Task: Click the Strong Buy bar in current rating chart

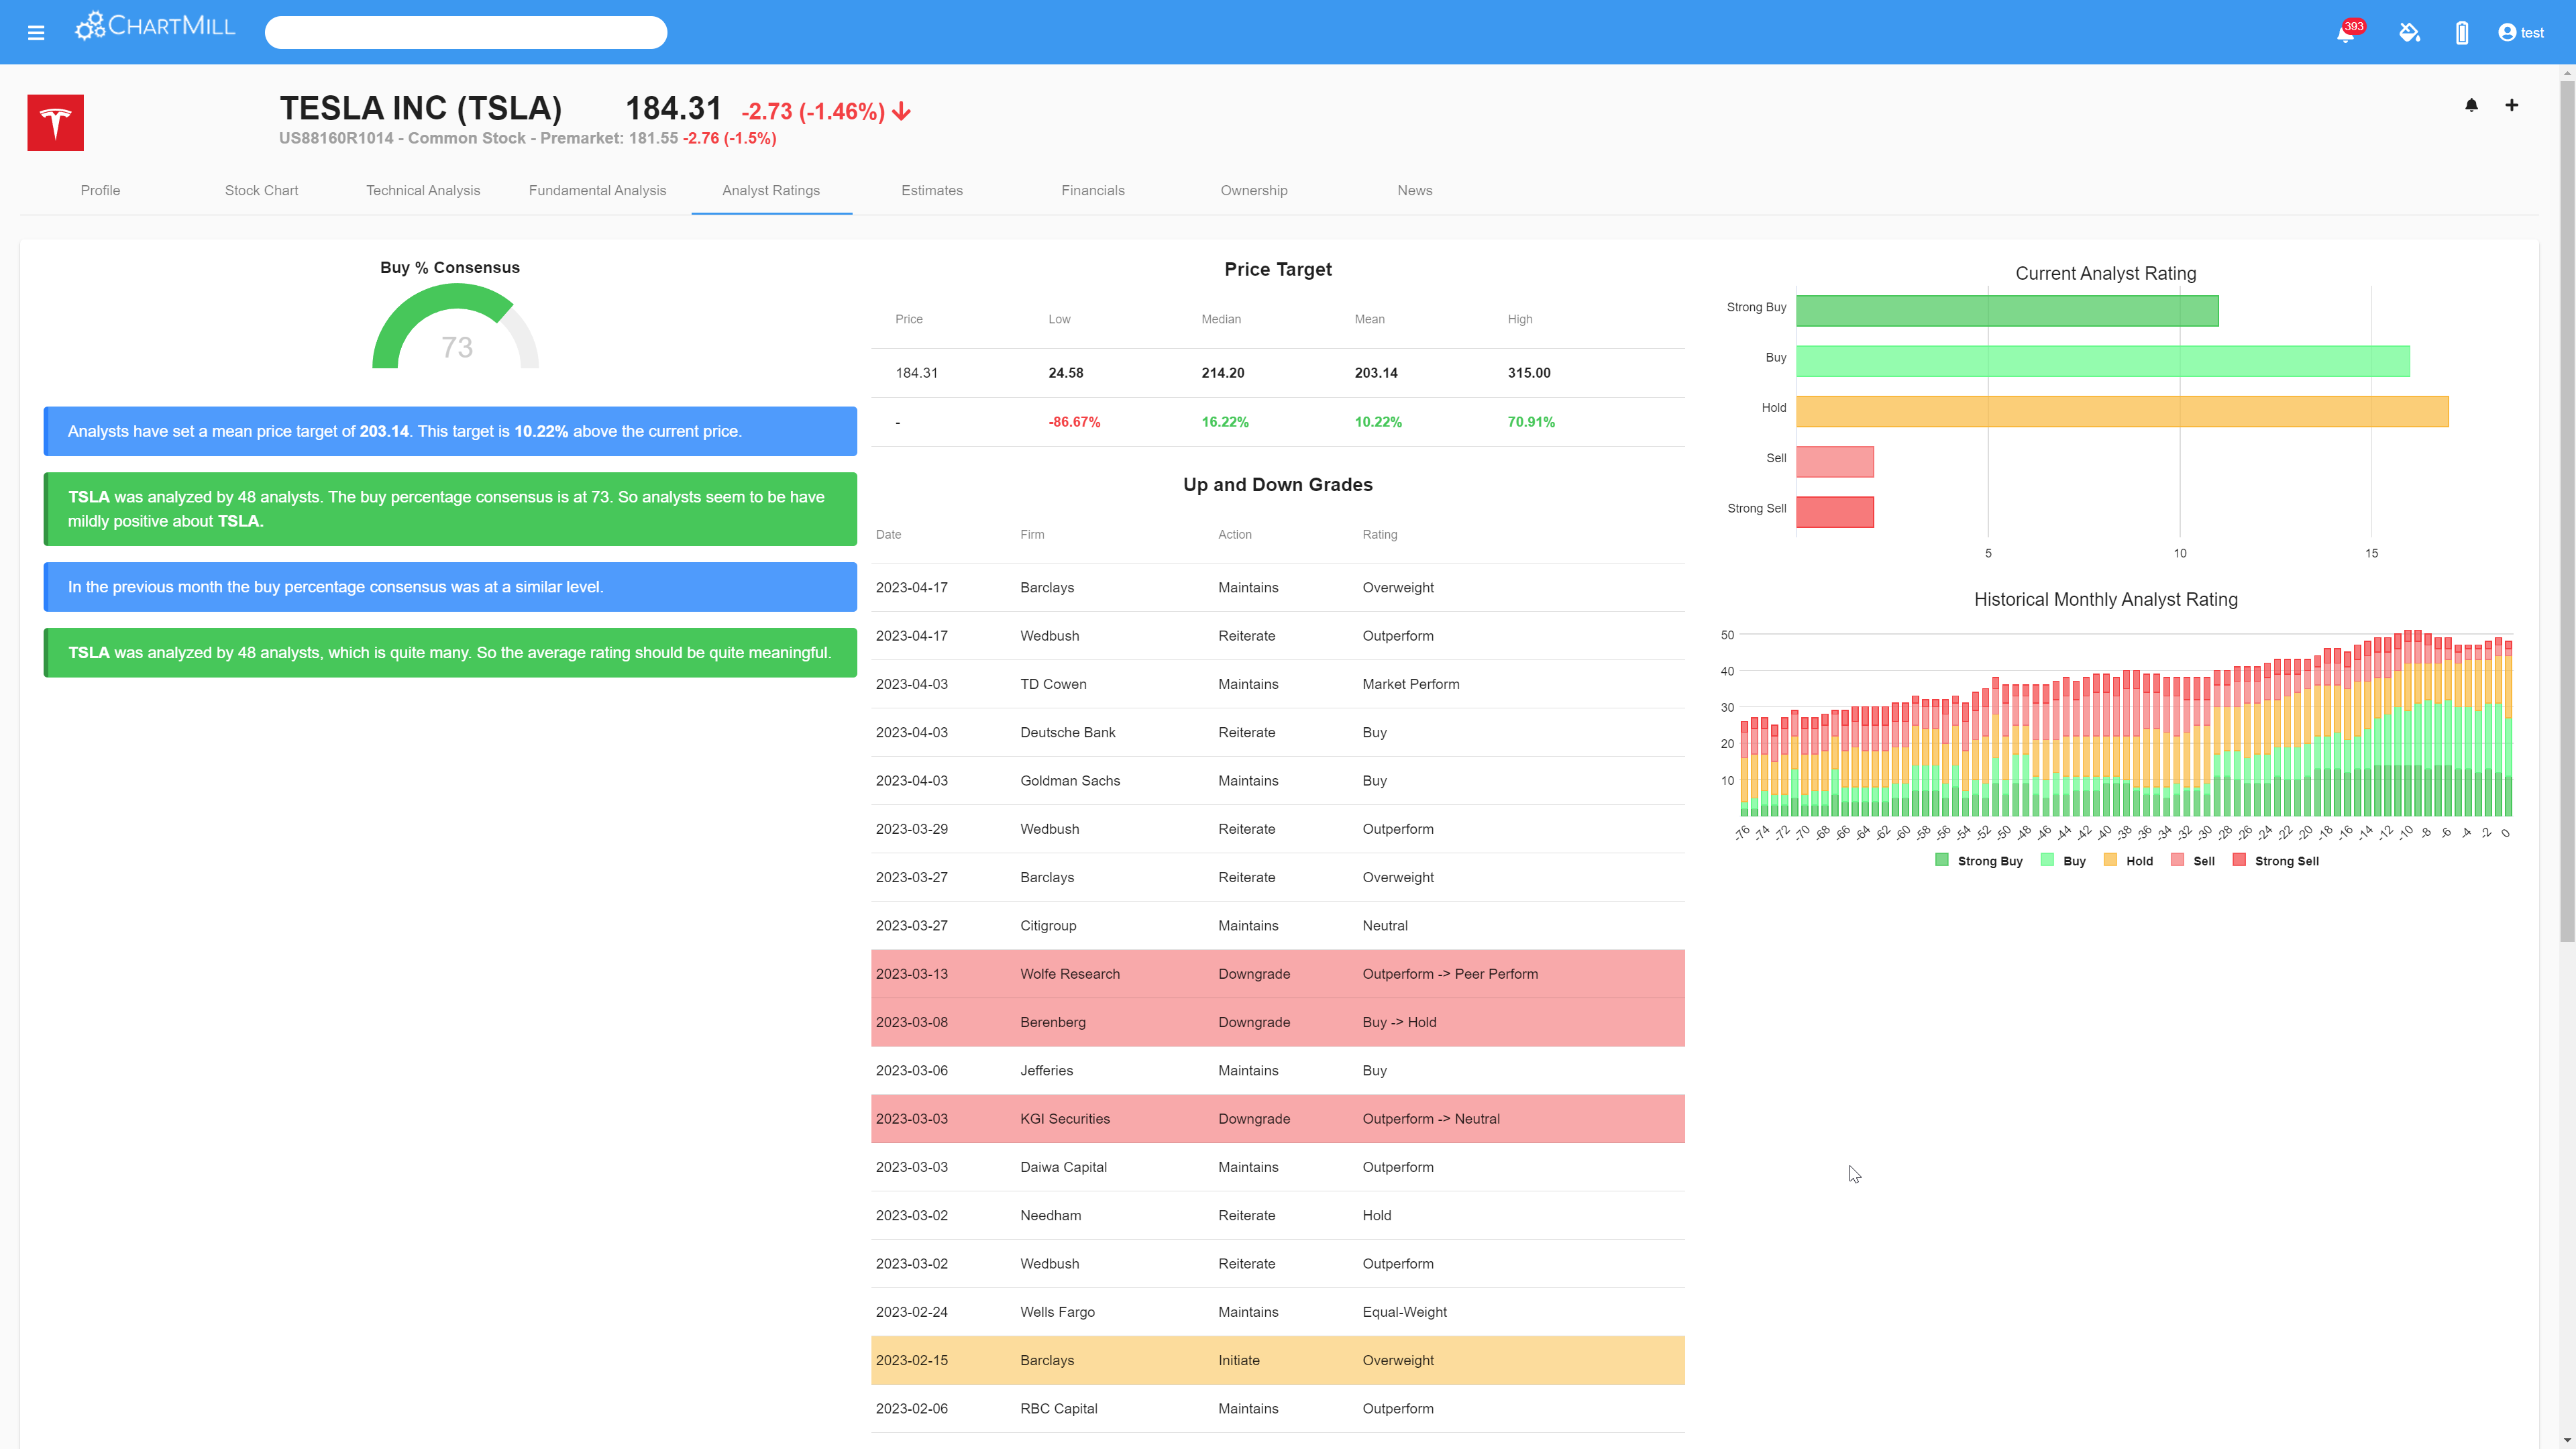Action: coord(2007,311)
